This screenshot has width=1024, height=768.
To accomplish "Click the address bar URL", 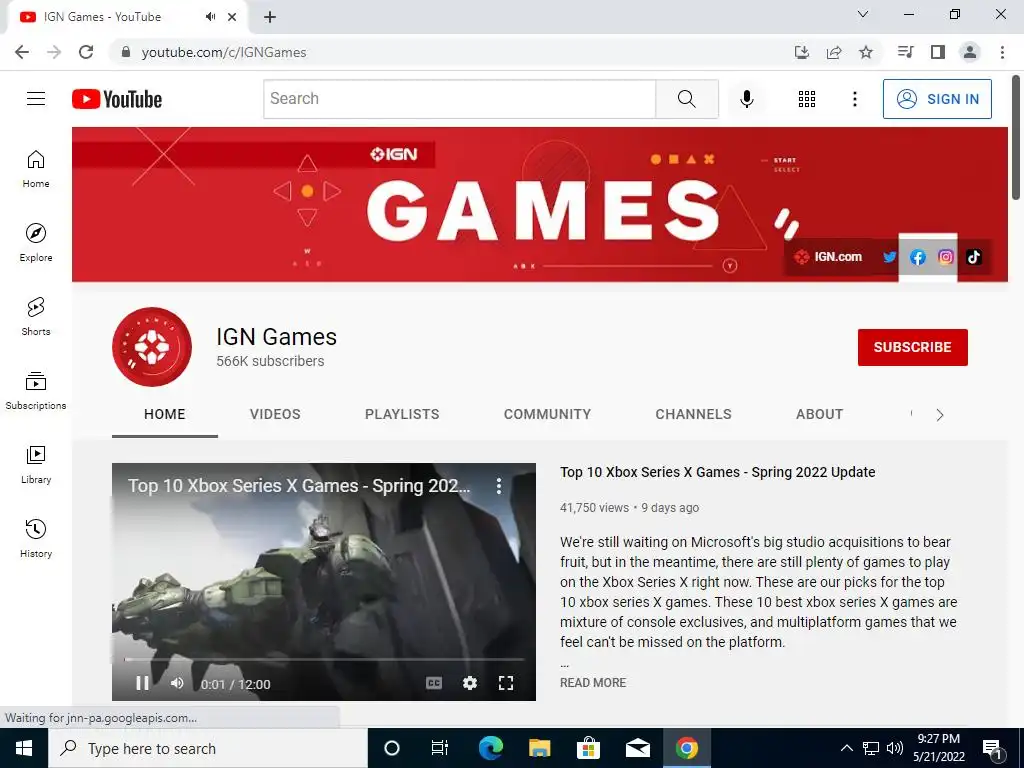I will click(x=224, y=52).
